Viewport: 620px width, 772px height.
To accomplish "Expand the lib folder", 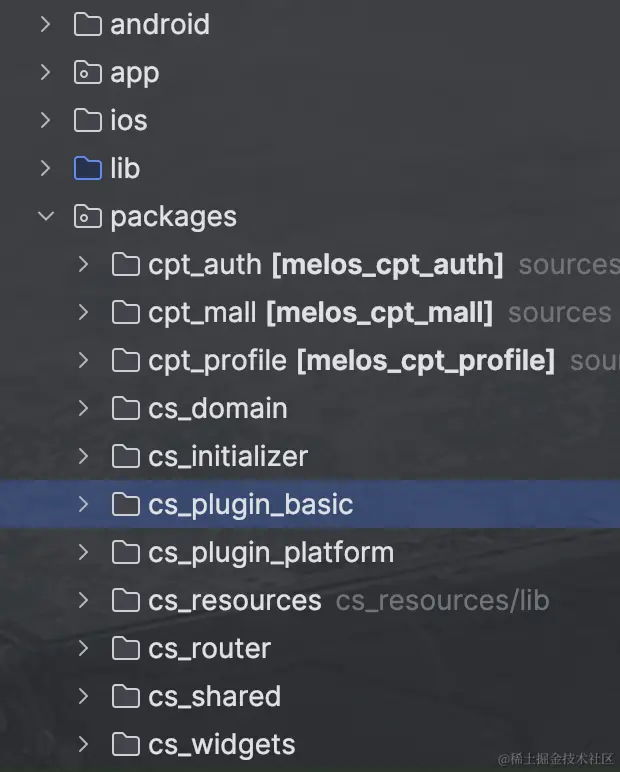I will [x=45, y=168].
